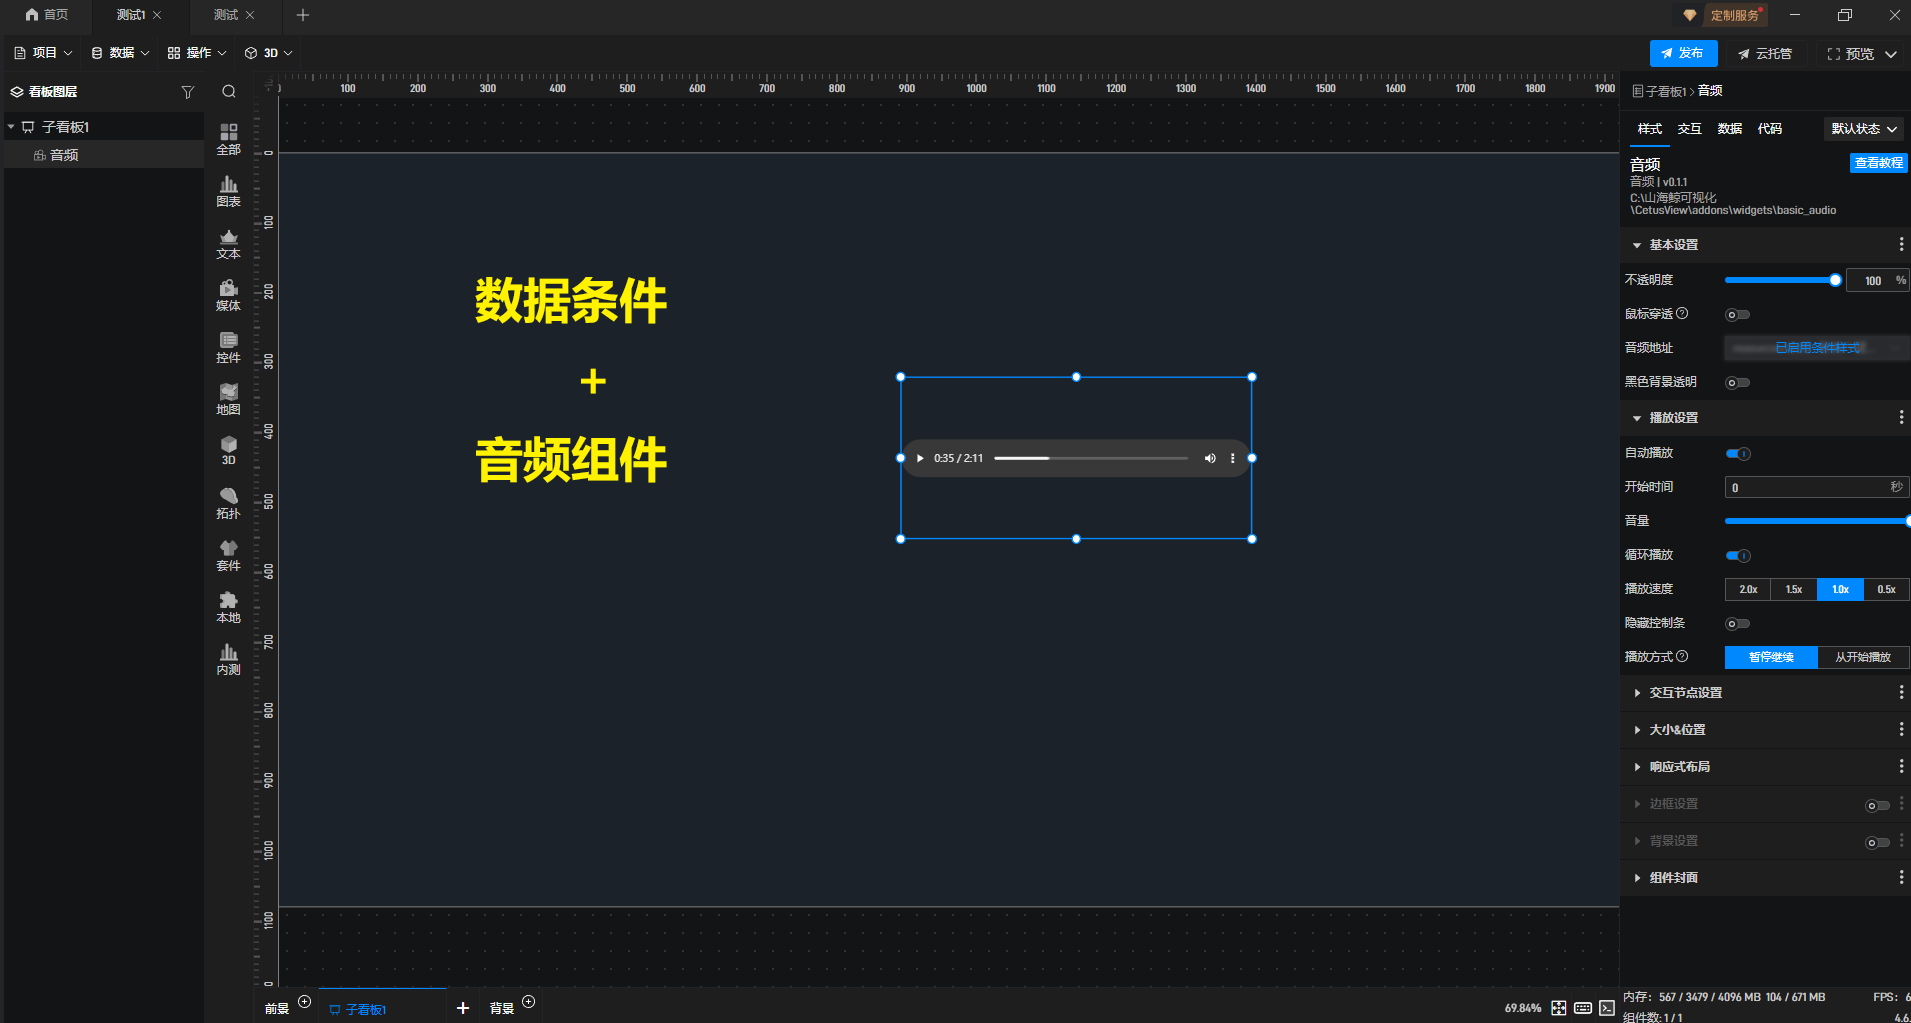The height and width of the screenshot is (1023, 1911).
Task: Open the 默认状态 state dropdown
Action: [x=1863, y=129]
